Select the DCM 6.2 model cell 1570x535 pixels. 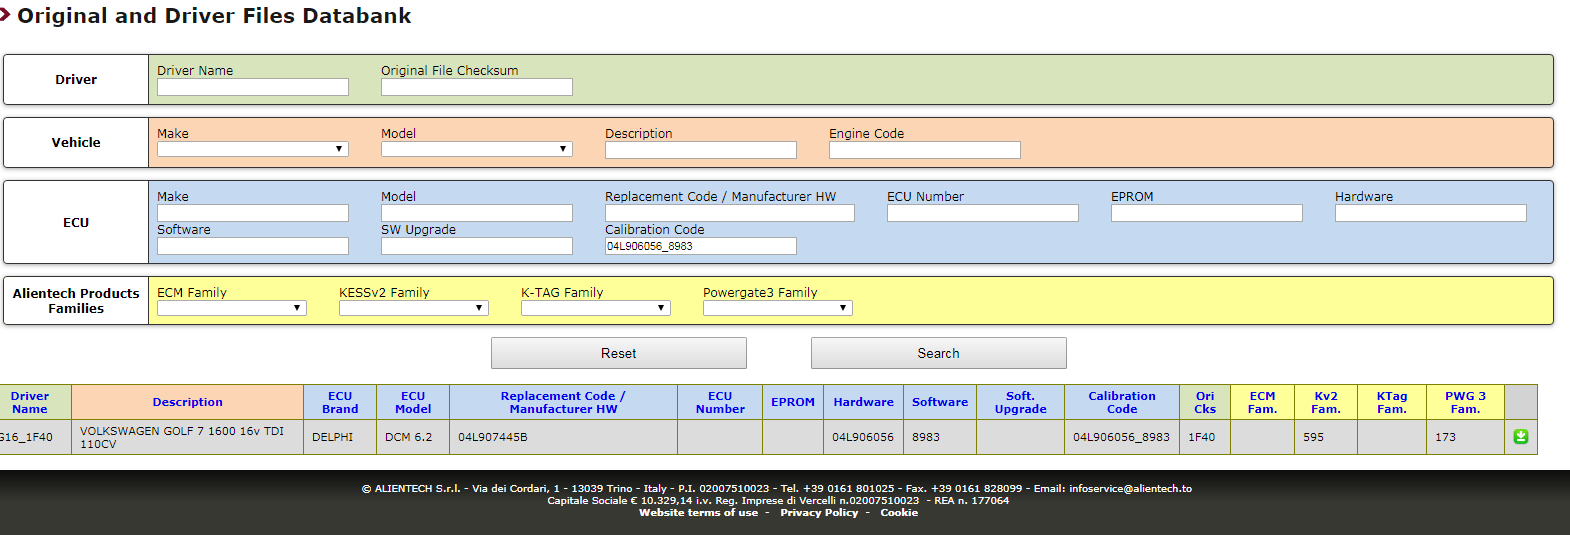click(x=413, y=437)
